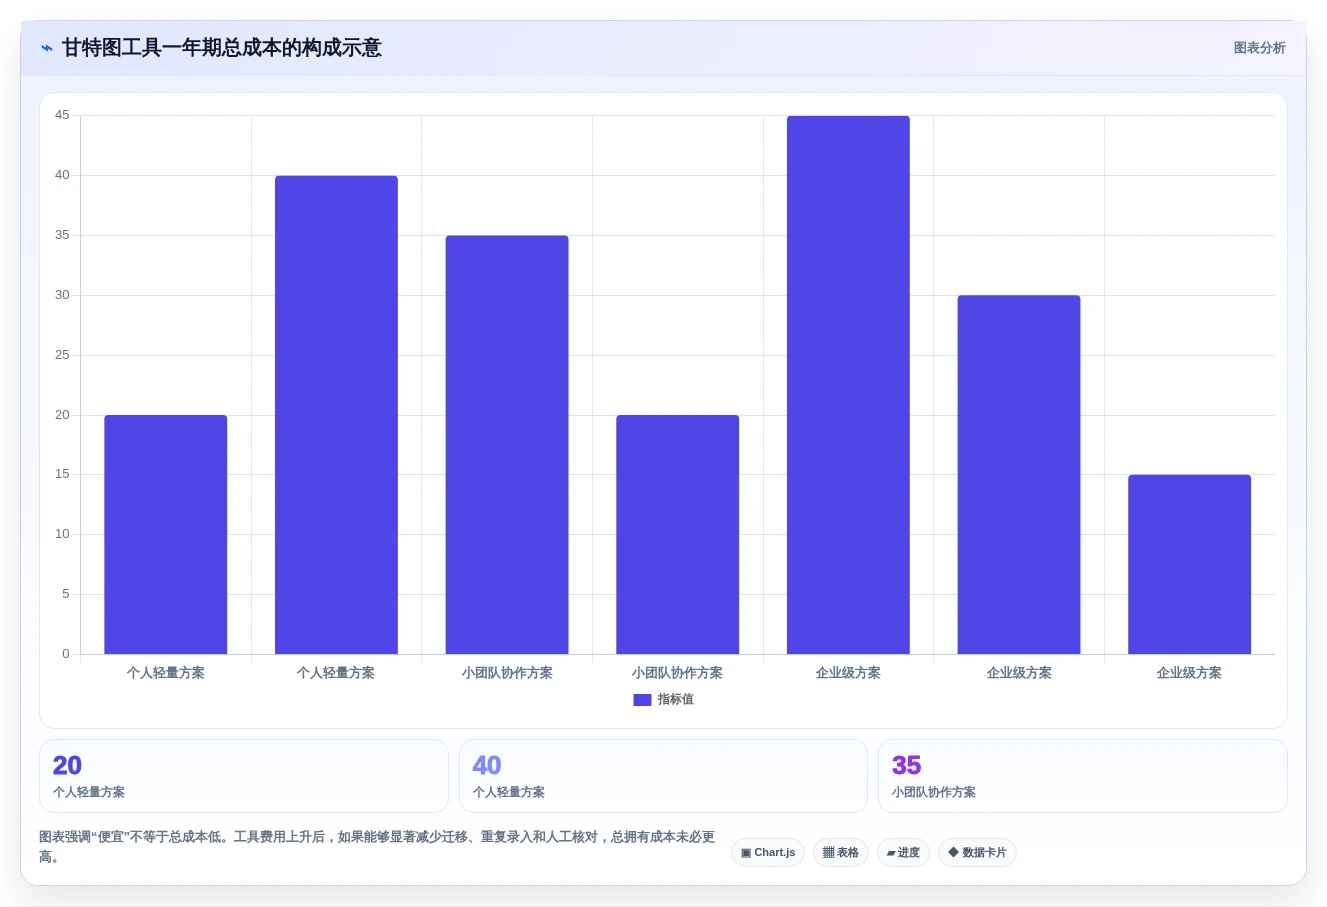Click the bar reaching value 40

pyautogui.click(x=336, y=415)
